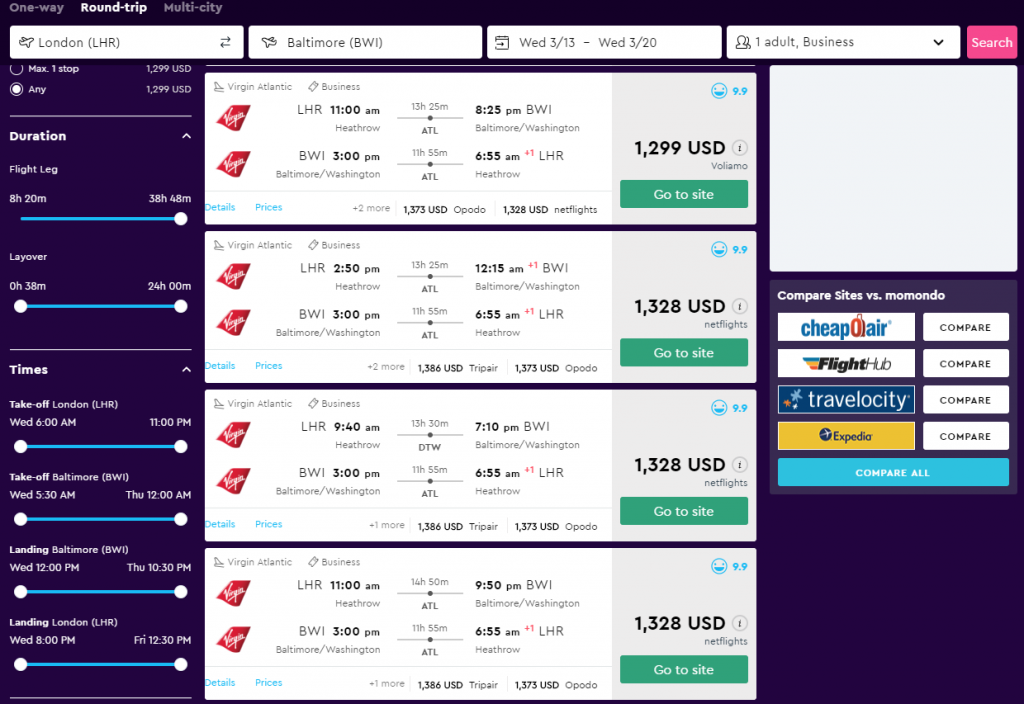1024x704 pixels.
Task: Switch to the One-way trip tab
Action: [37, 8]
